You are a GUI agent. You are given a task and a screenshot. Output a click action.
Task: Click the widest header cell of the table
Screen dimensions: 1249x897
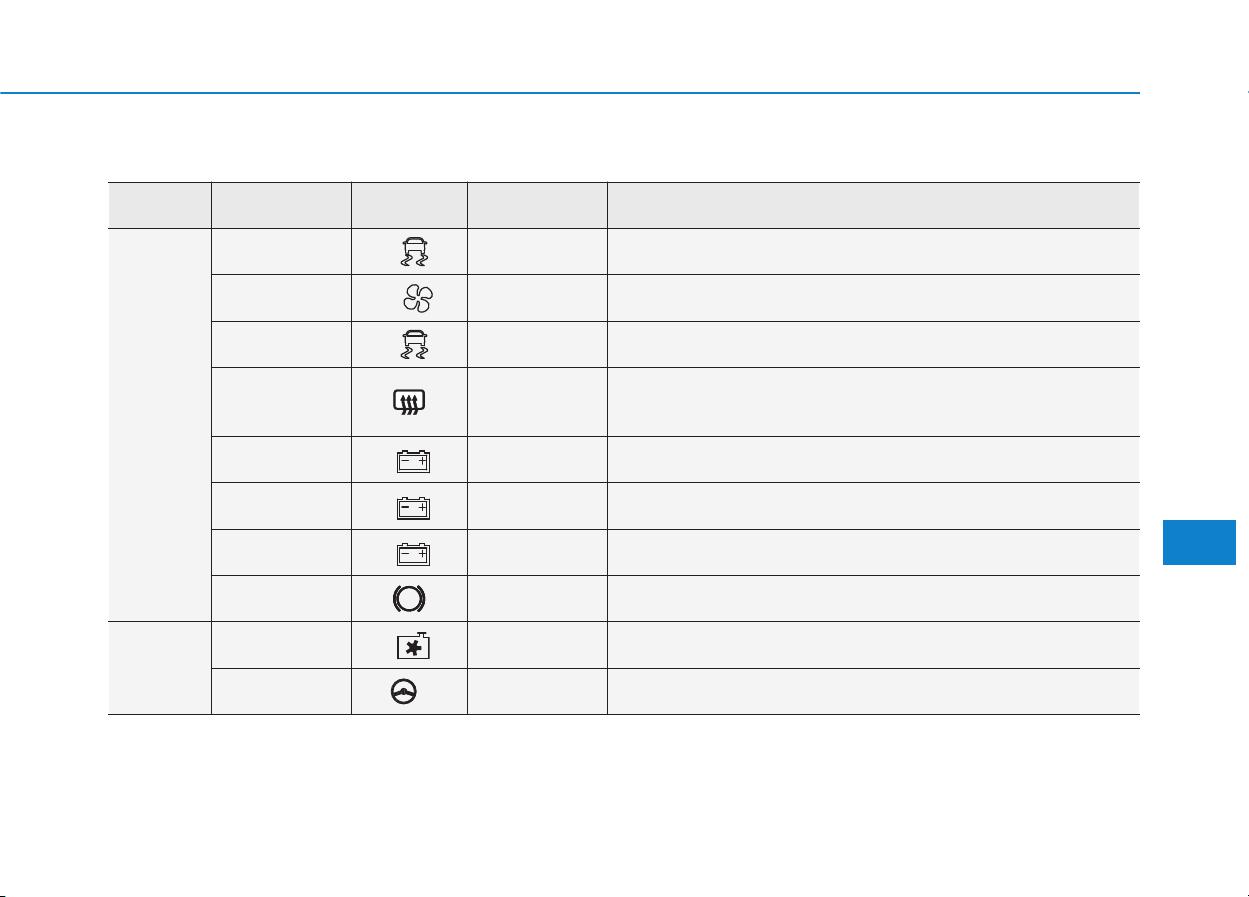click(873, 205)
